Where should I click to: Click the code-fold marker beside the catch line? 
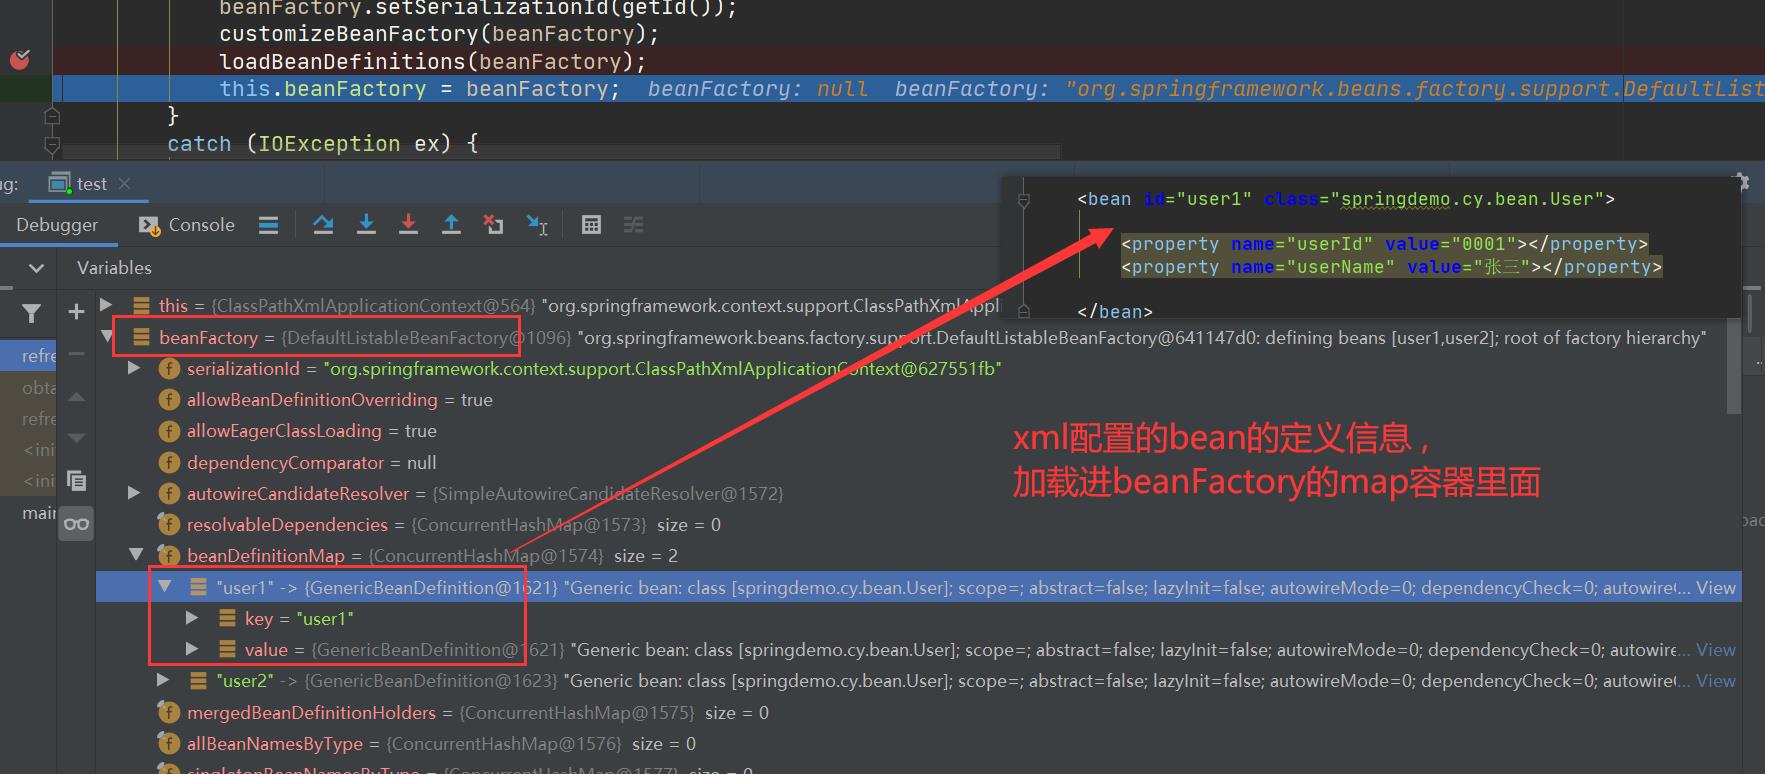pyautogui.click(x=52, y=144)
